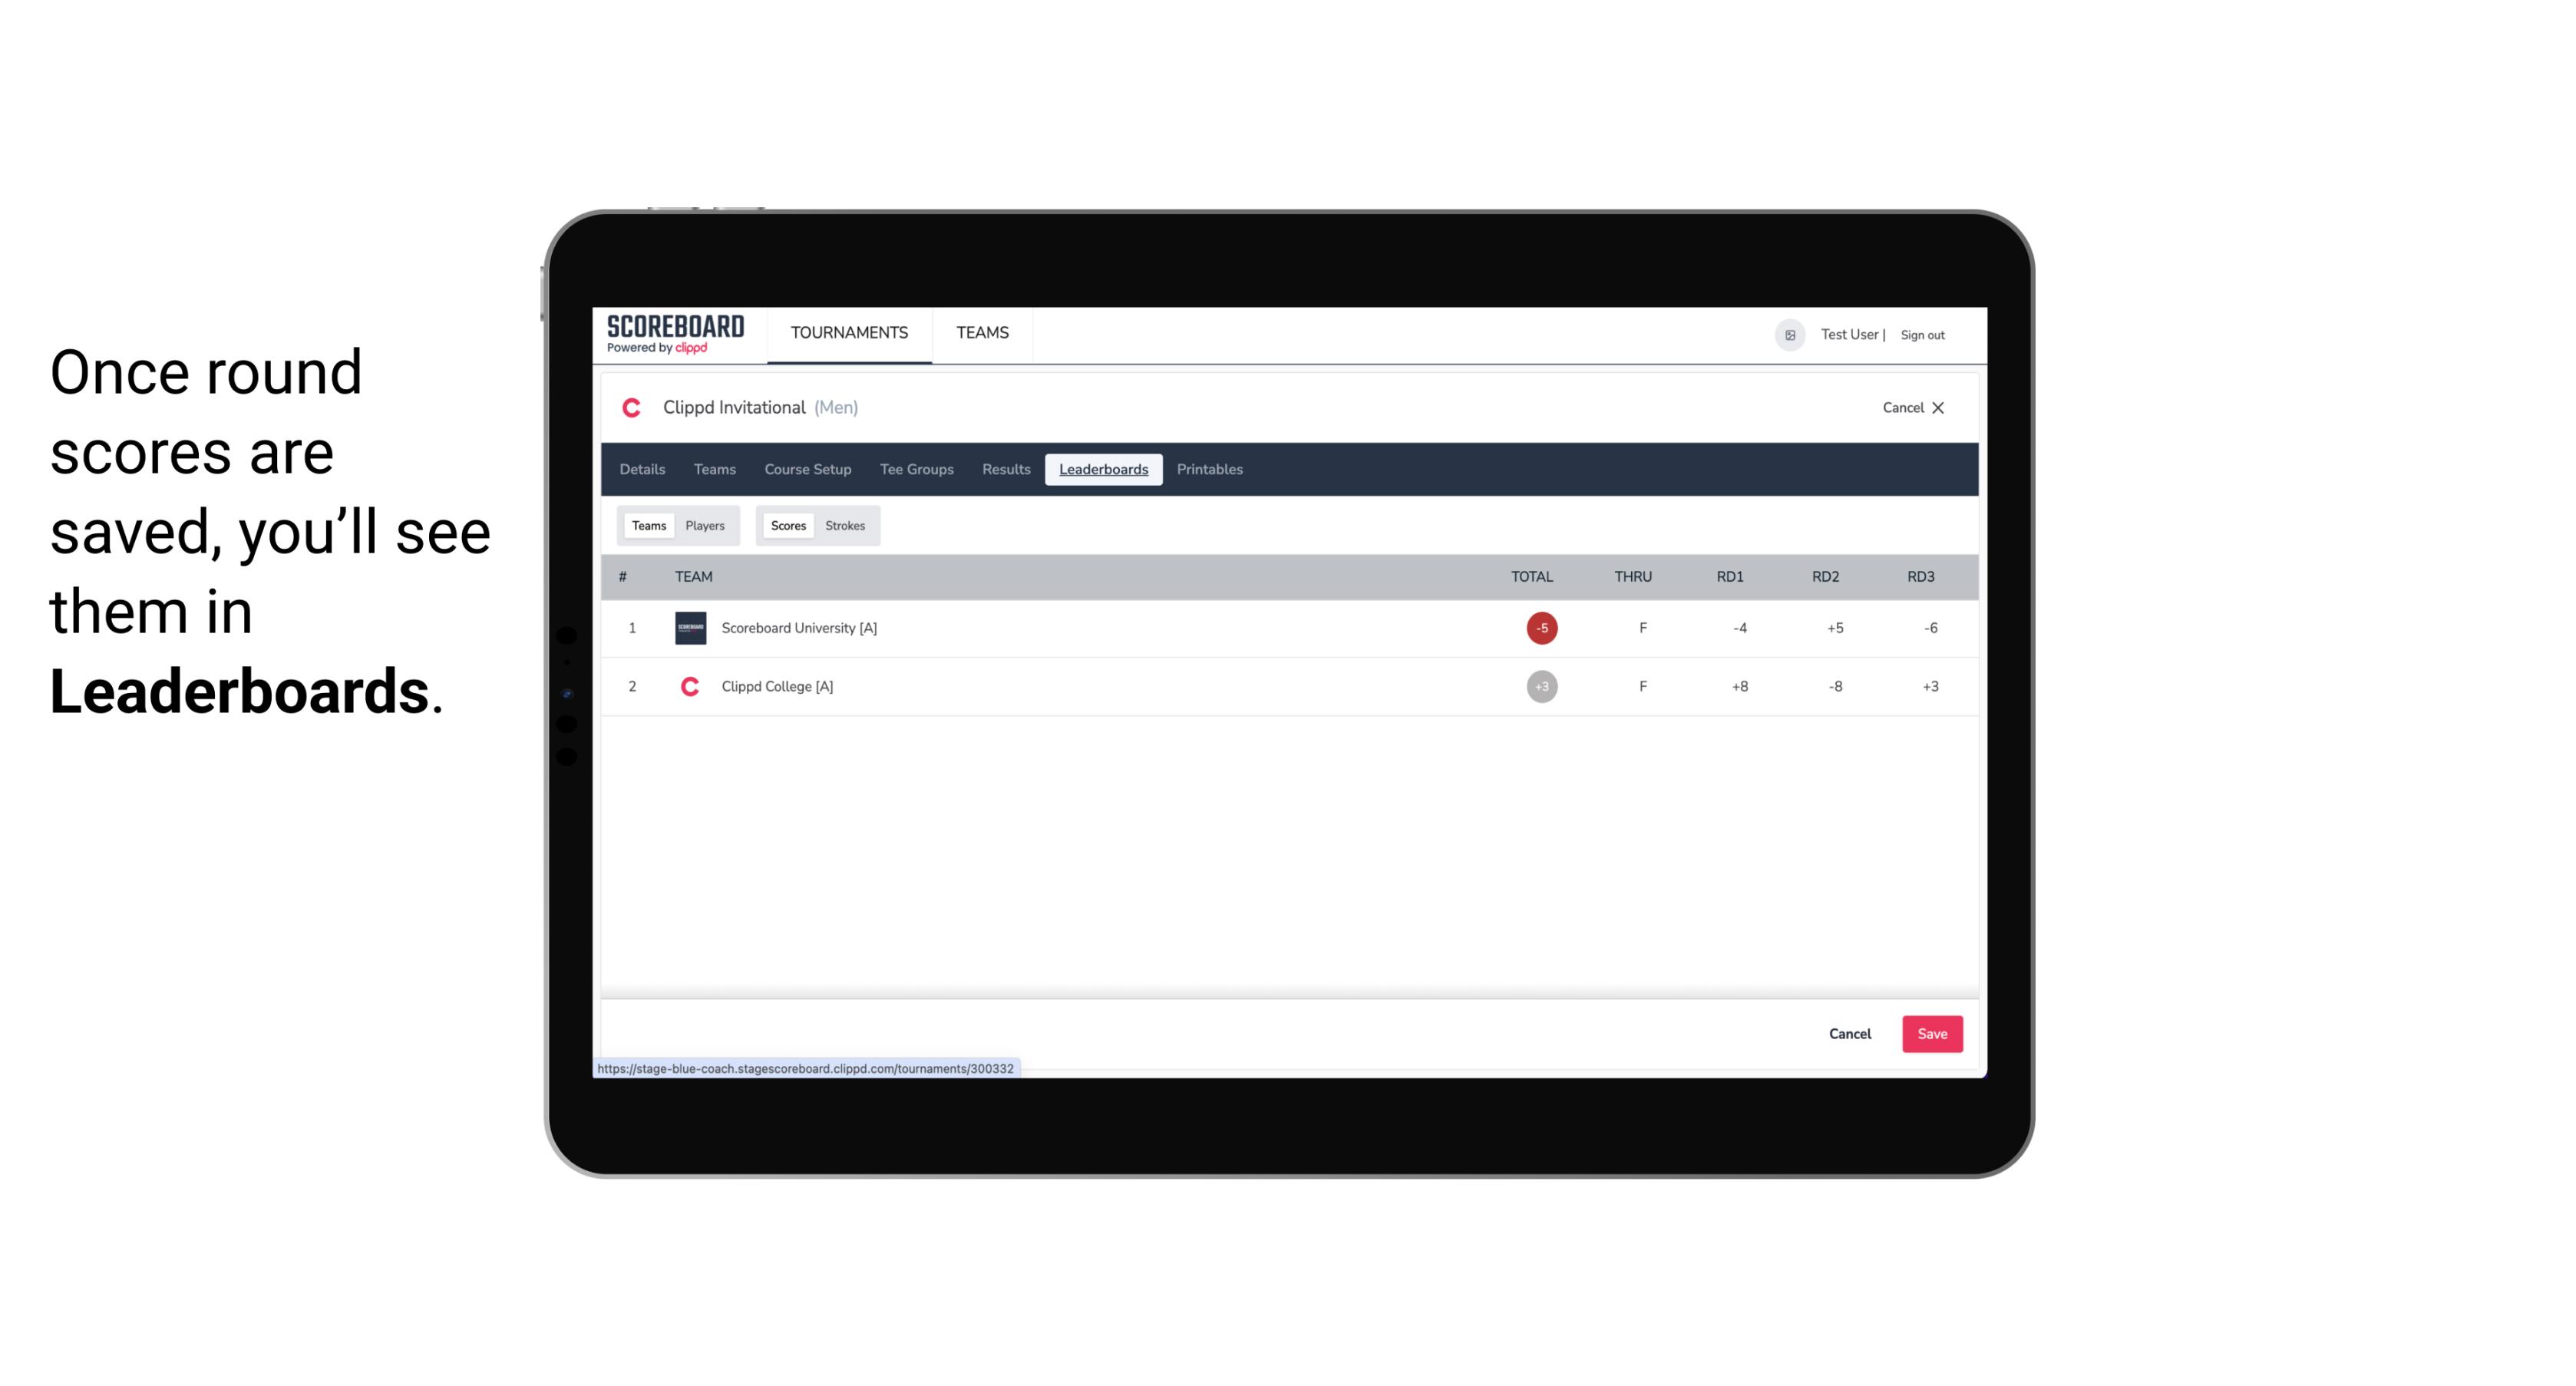2576x1386 pixels.
Task: Select the Teams tab in leaderboard
Action: click(x=646, y=526)
